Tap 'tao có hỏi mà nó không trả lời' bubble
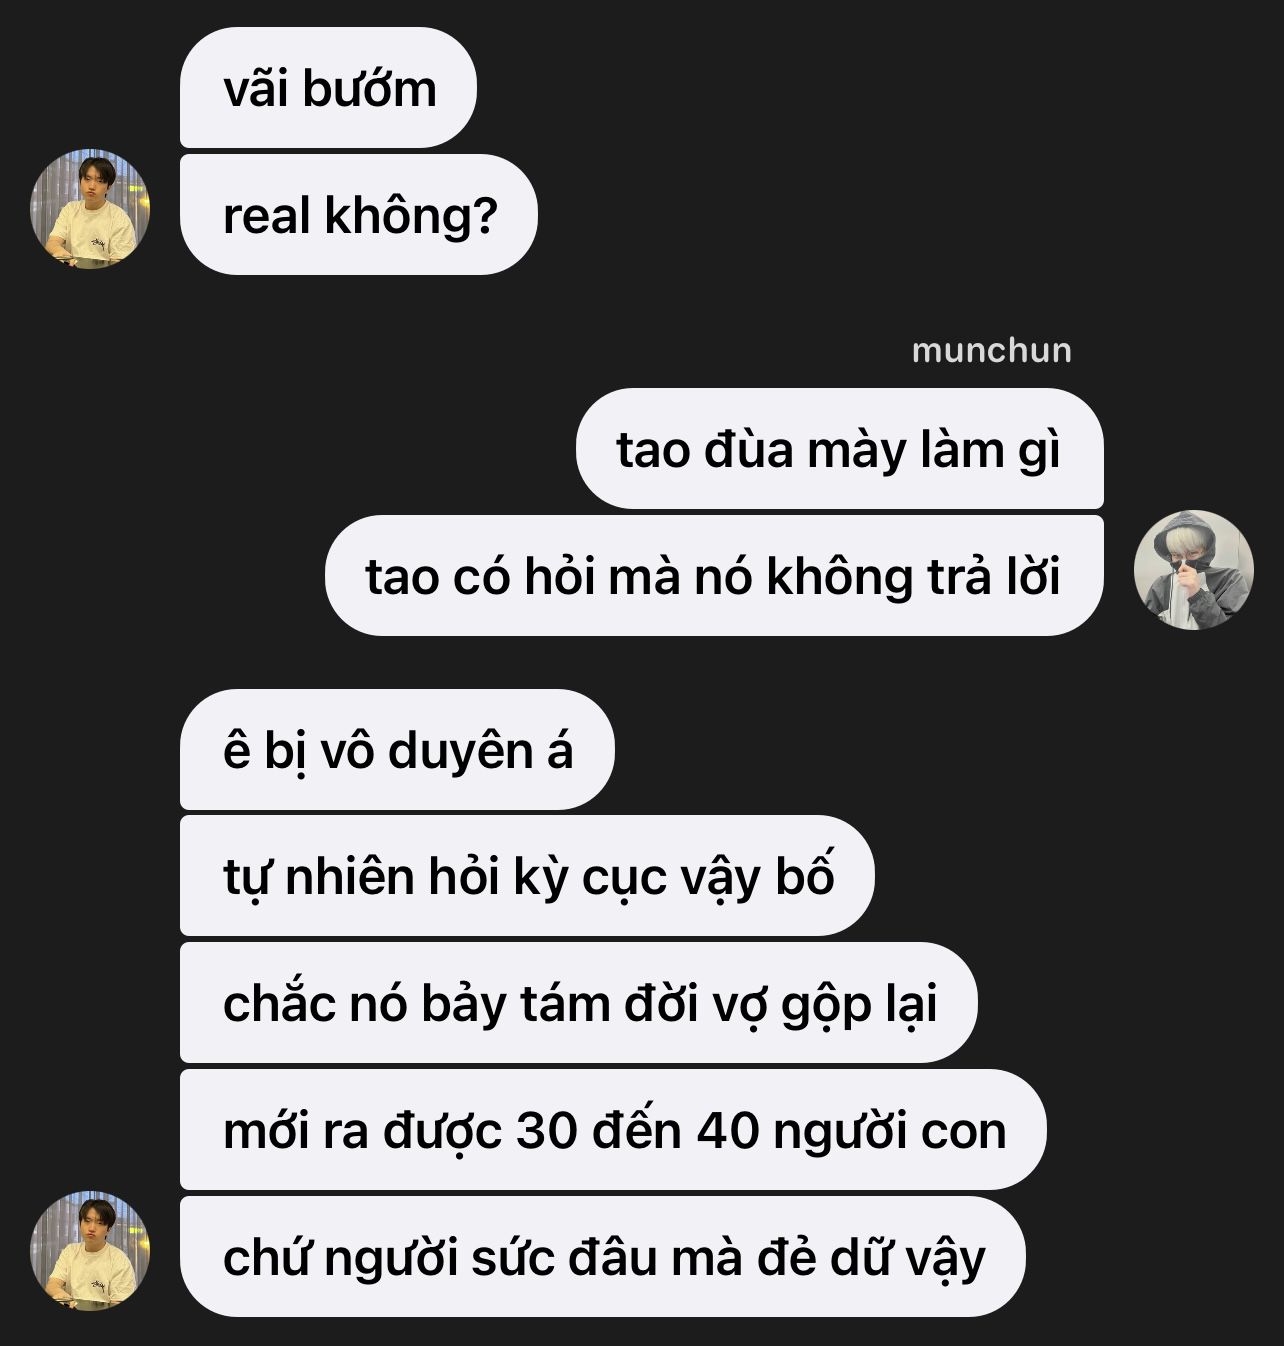 pos(714,576)
